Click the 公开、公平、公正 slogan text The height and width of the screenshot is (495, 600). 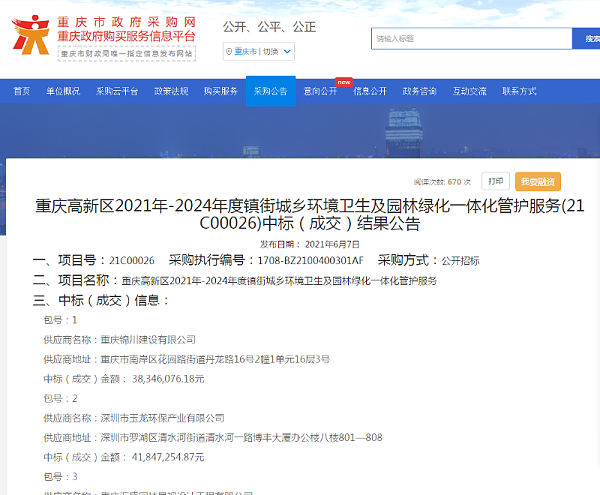(269, 27)
